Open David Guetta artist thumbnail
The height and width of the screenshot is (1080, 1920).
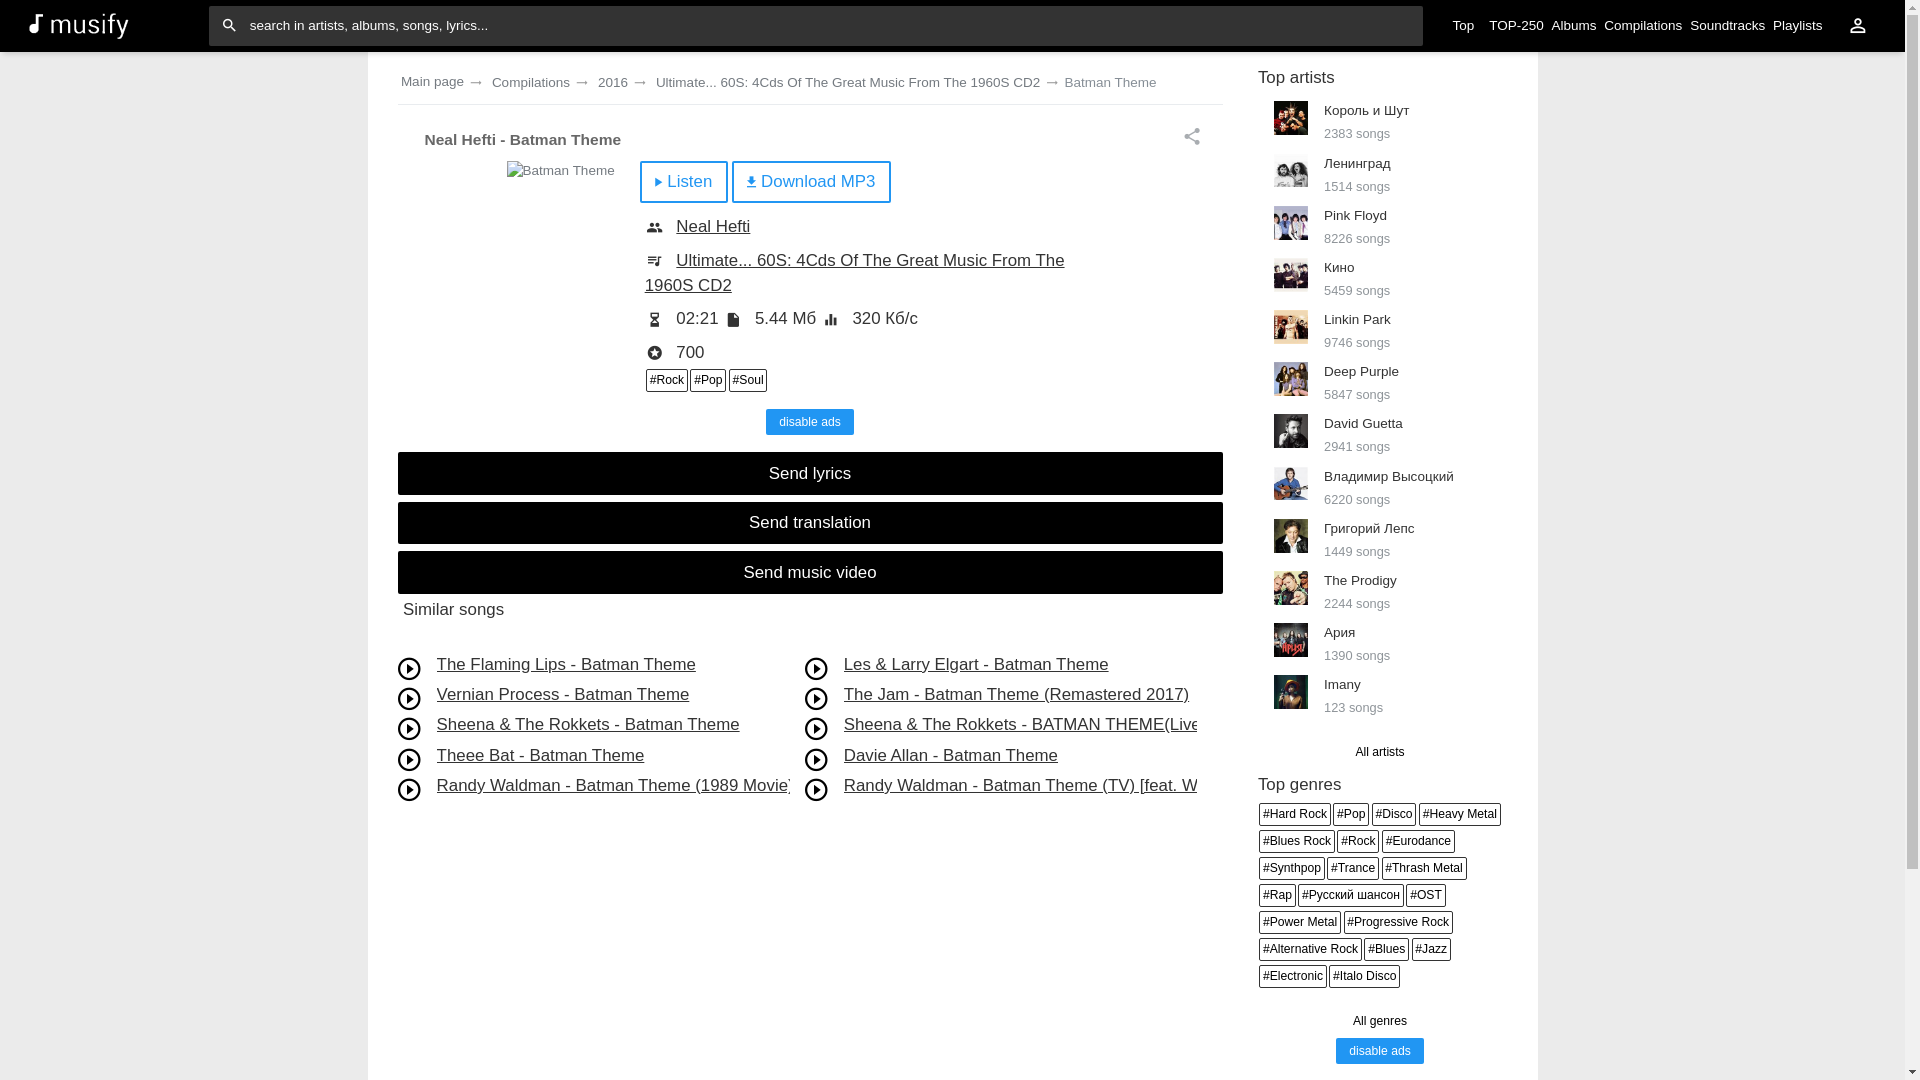point(1290,431)
